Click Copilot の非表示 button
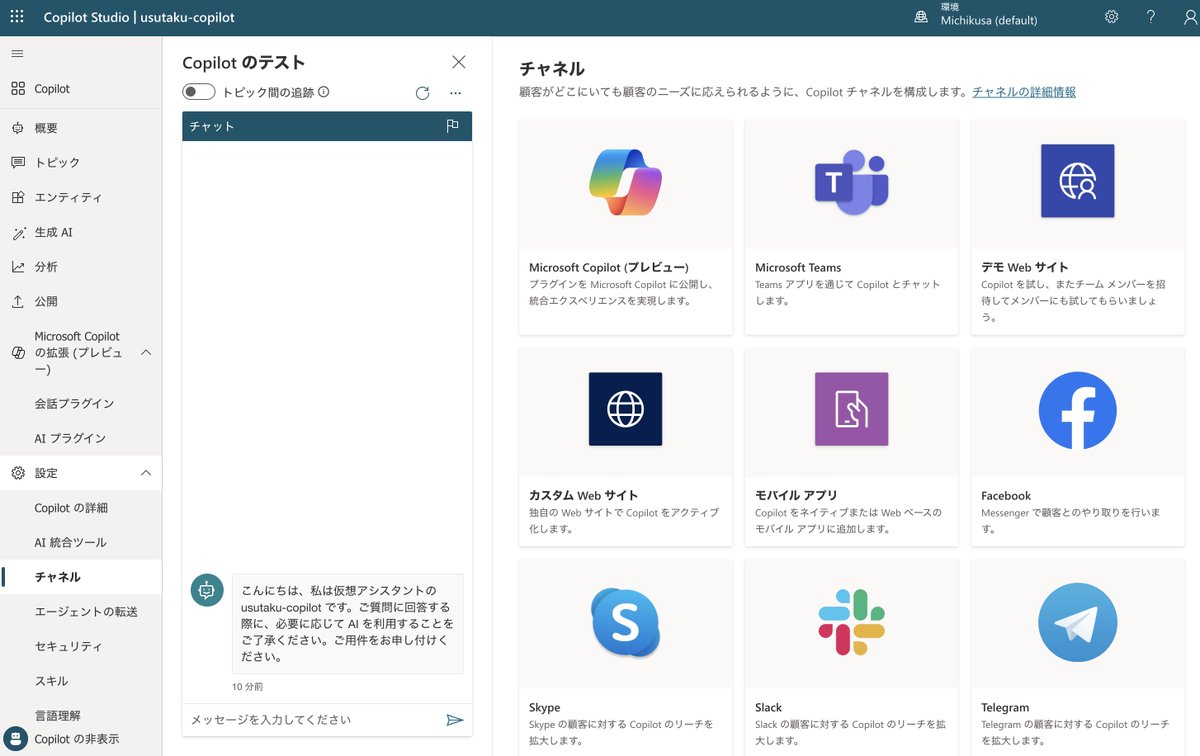This screenshot has height=756, width=1200. [77, 739]
